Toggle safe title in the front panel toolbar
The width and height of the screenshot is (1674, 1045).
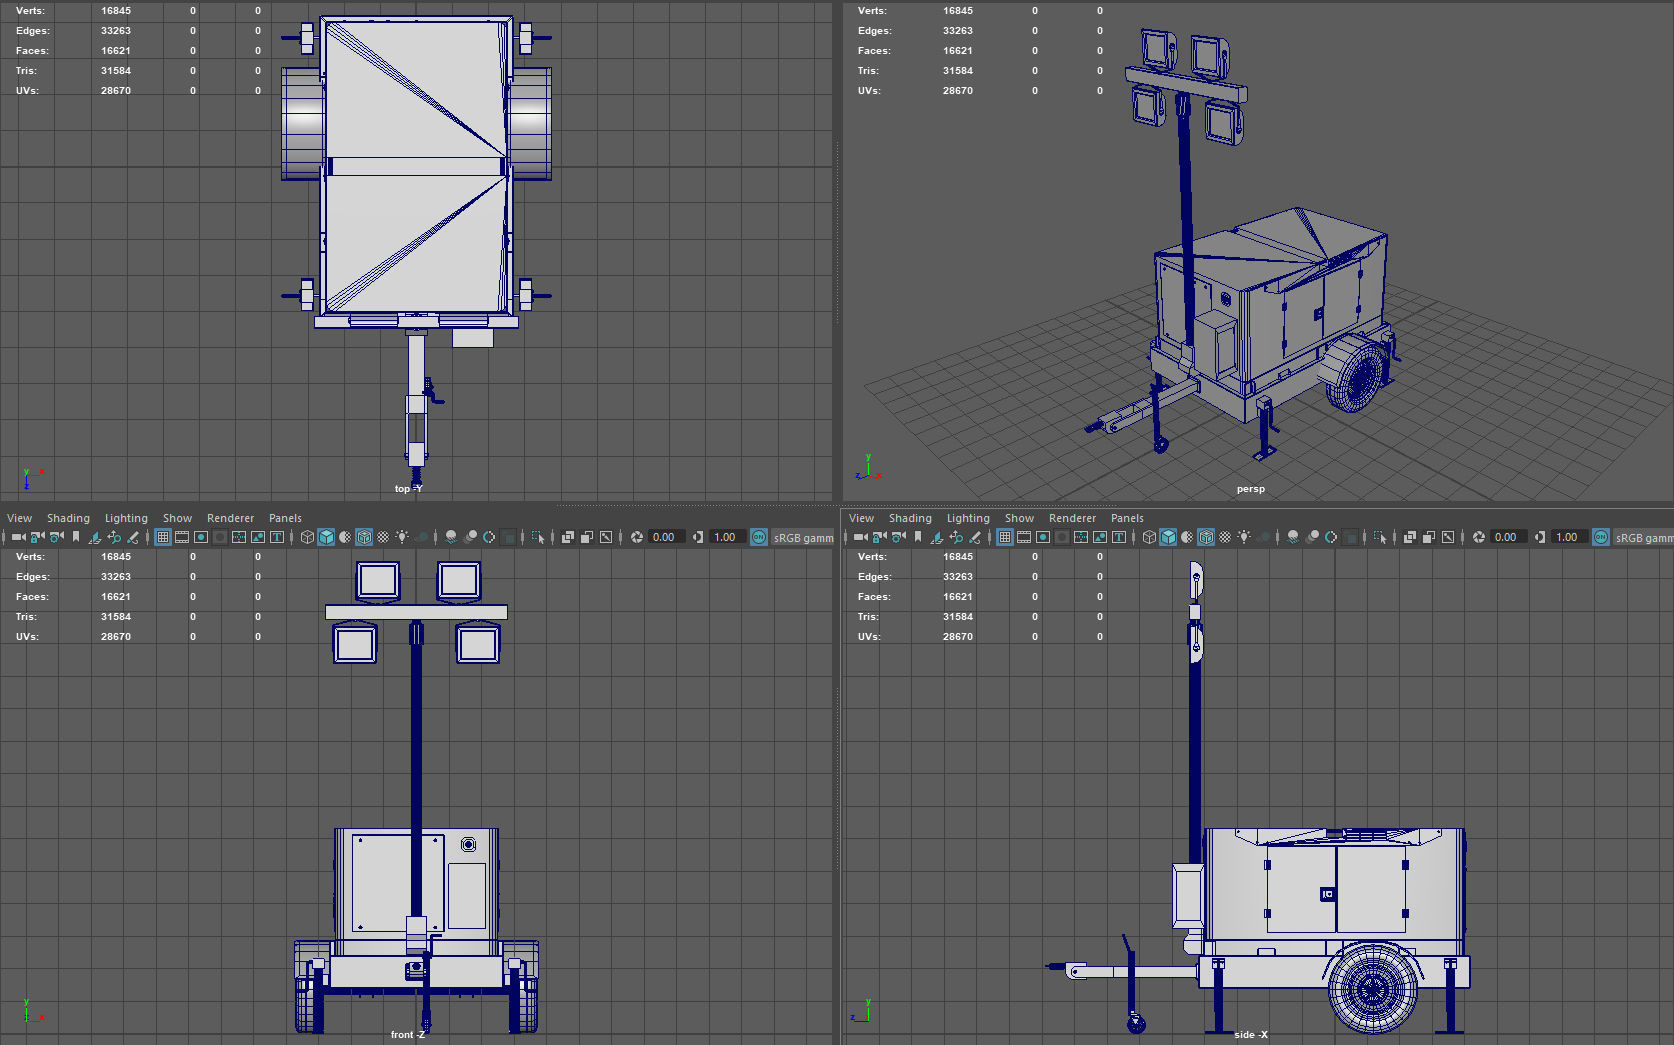click(x=277, y=537)
